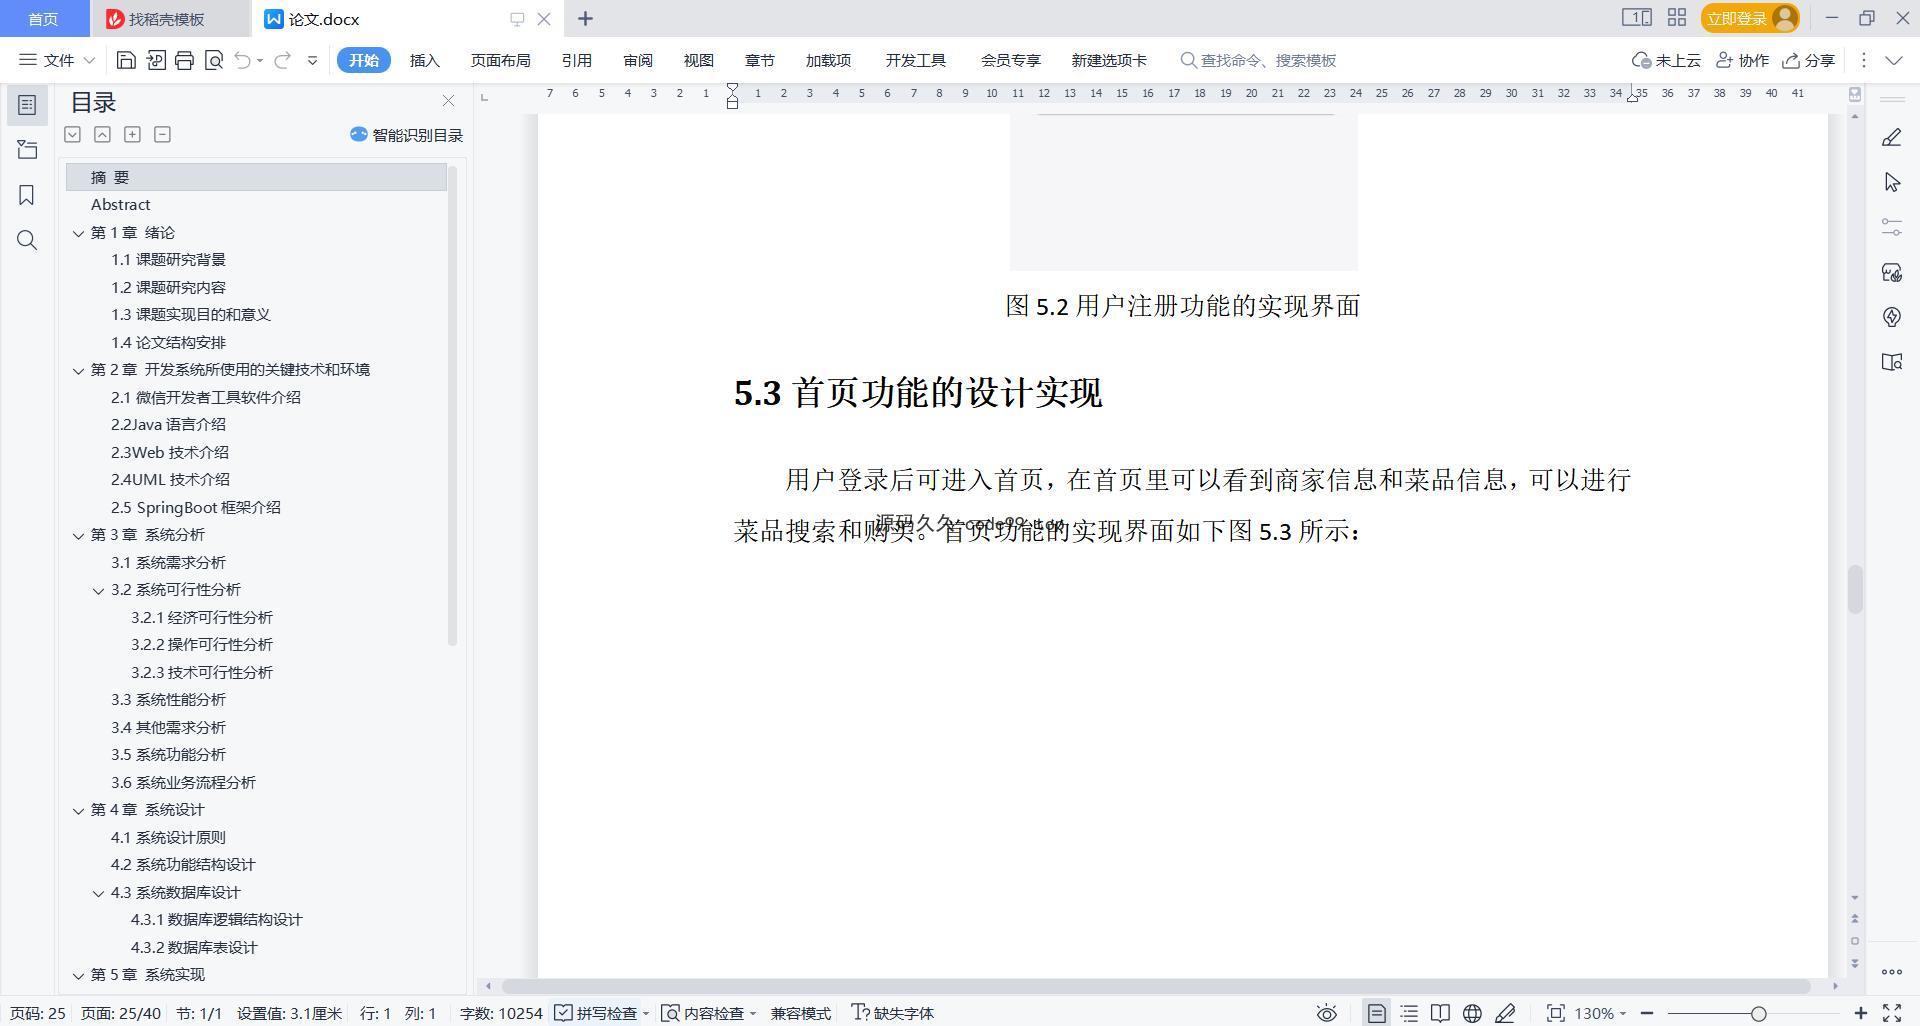Jump to 4.3.2 数据库表设计 in outline
The width and height of the screenshot is (1920, 1026).
pyautogui.click(x=194, y=948)
